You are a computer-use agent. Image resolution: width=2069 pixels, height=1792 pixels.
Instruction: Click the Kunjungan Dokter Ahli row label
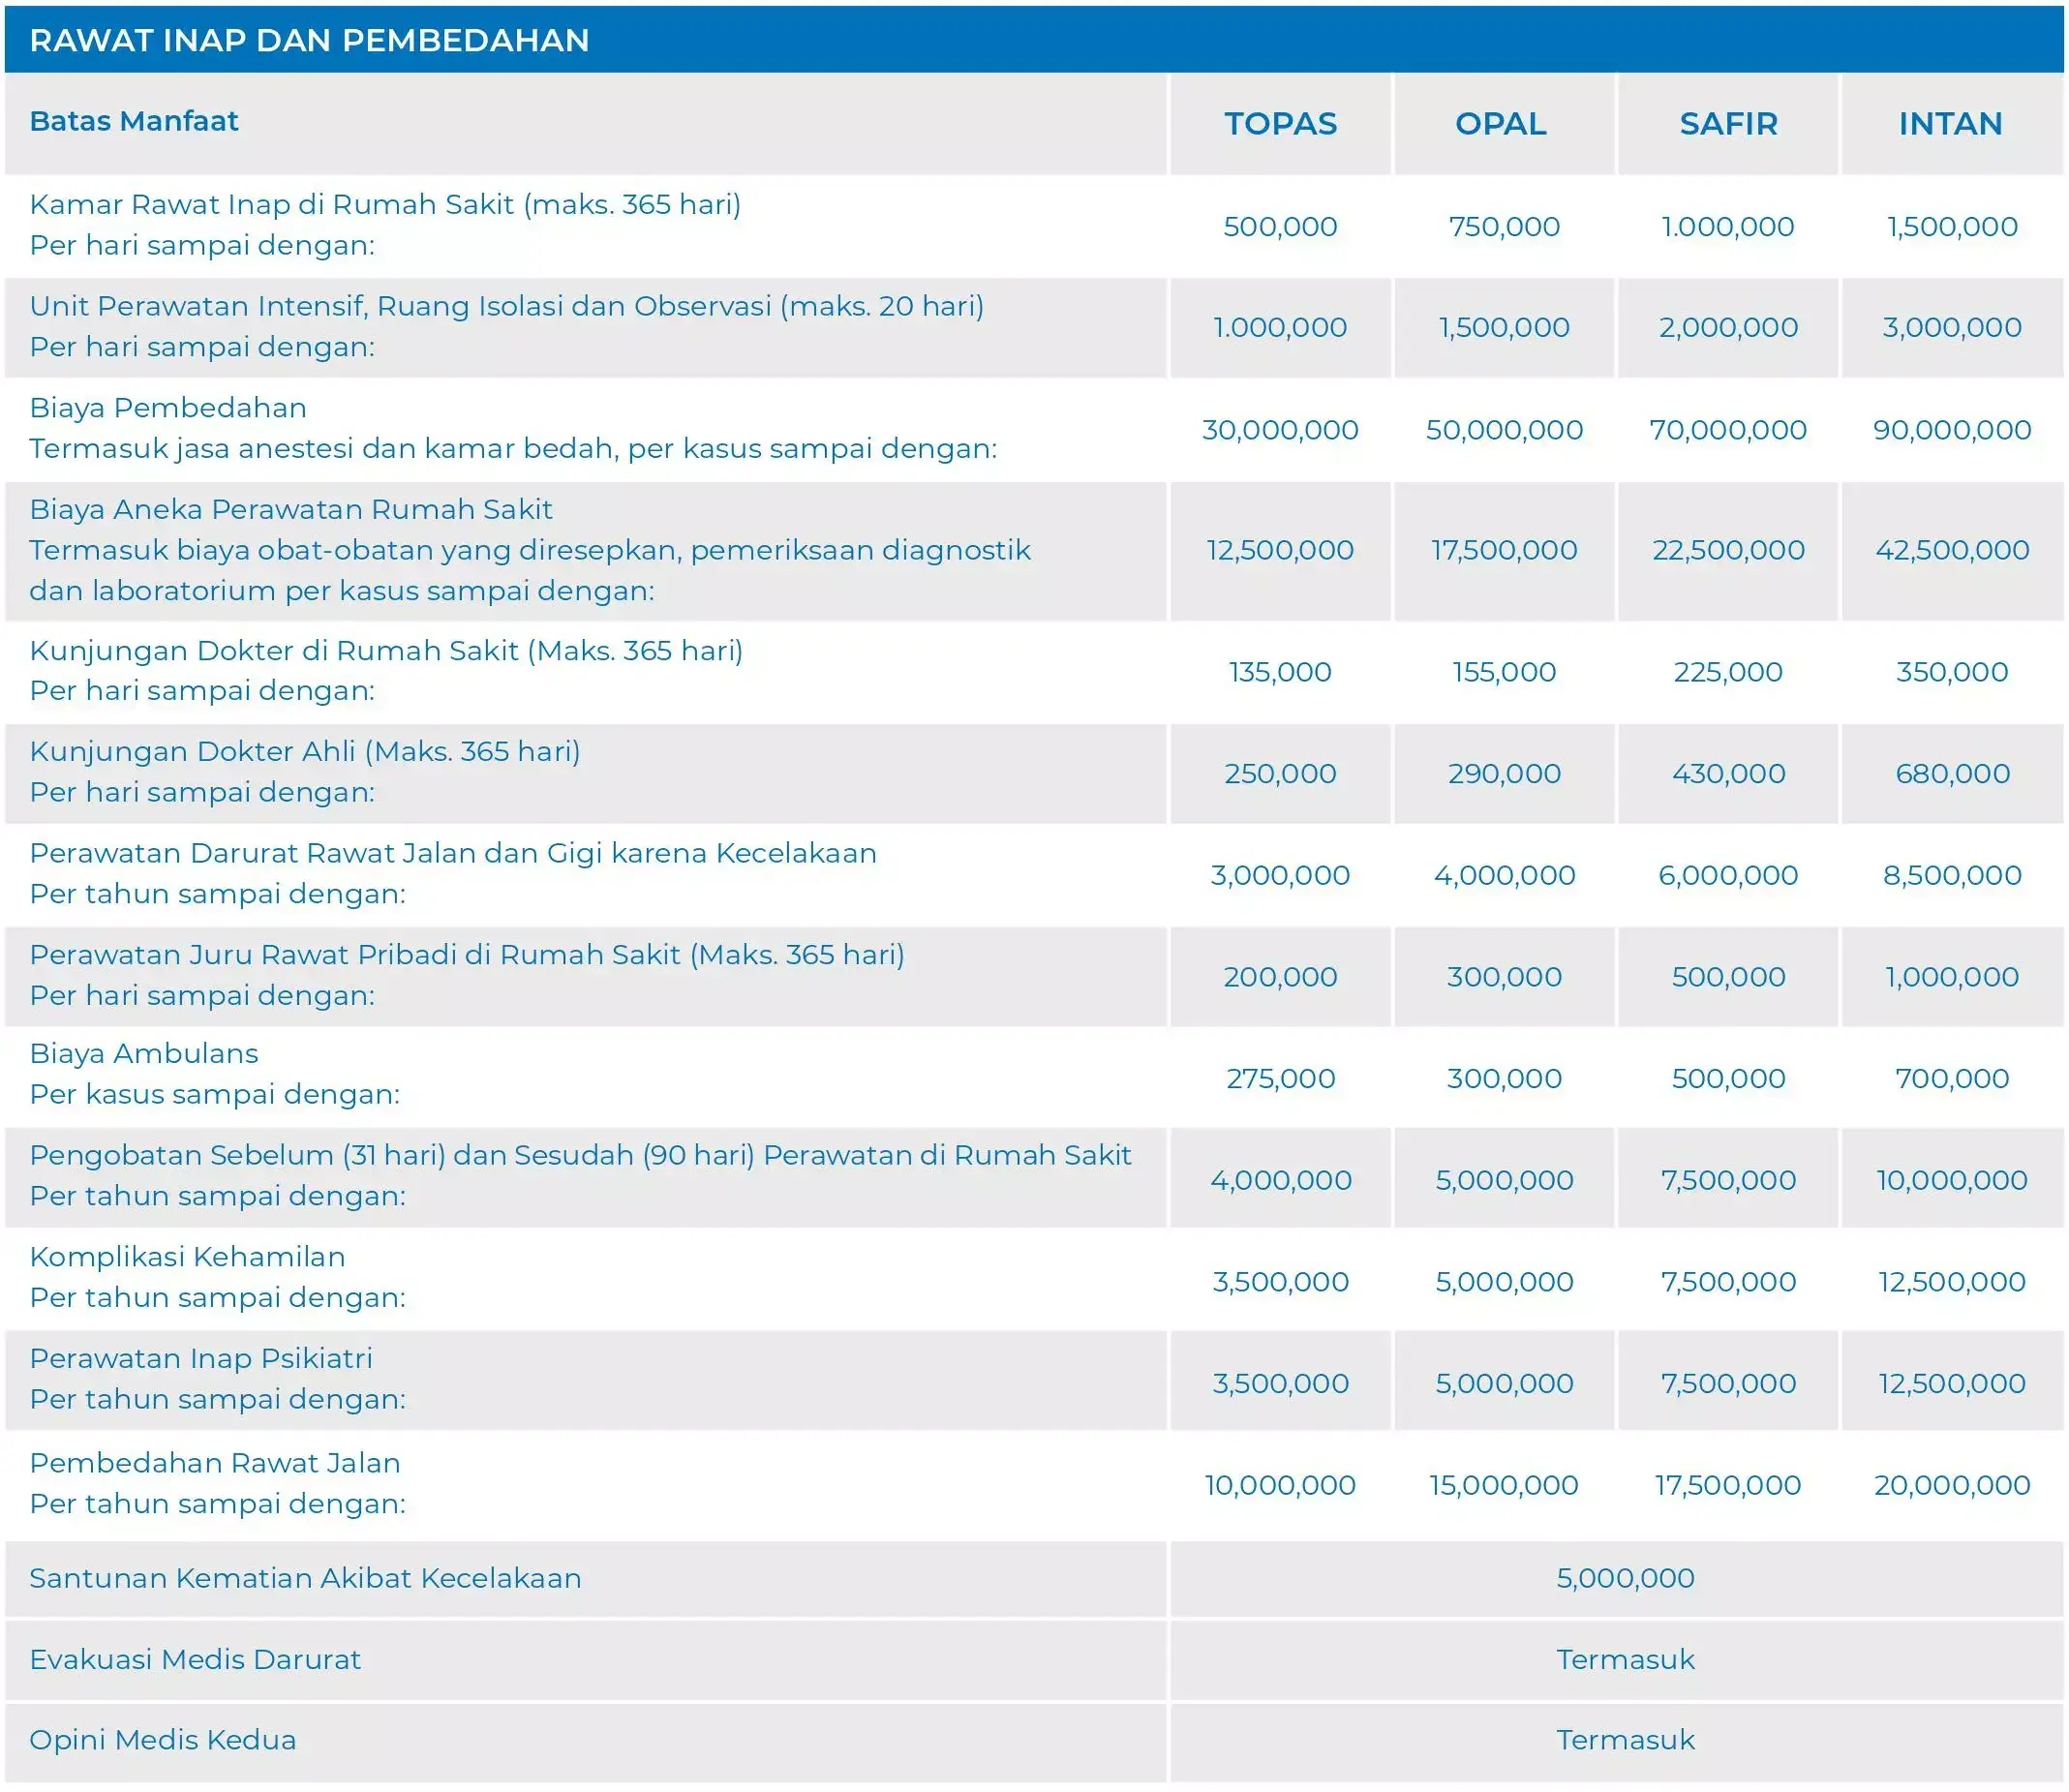point(305,751)
